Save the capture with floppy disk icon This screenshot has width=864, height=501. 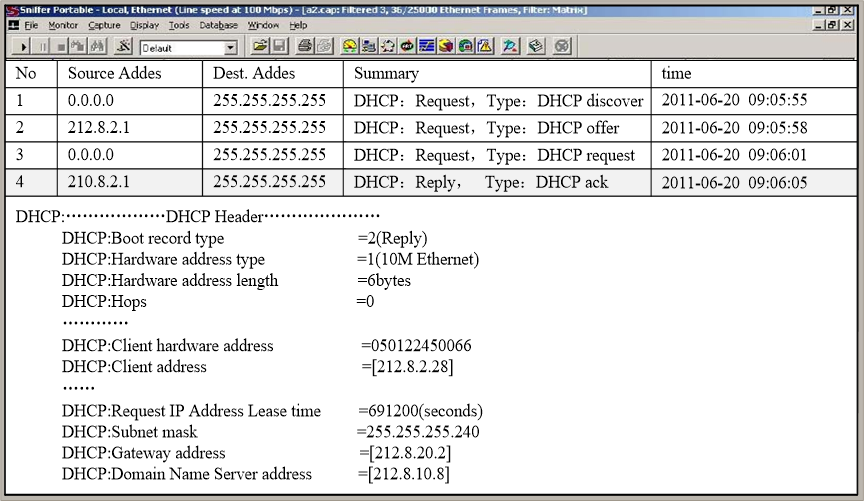pyautogui.click(x=279, y=46)
